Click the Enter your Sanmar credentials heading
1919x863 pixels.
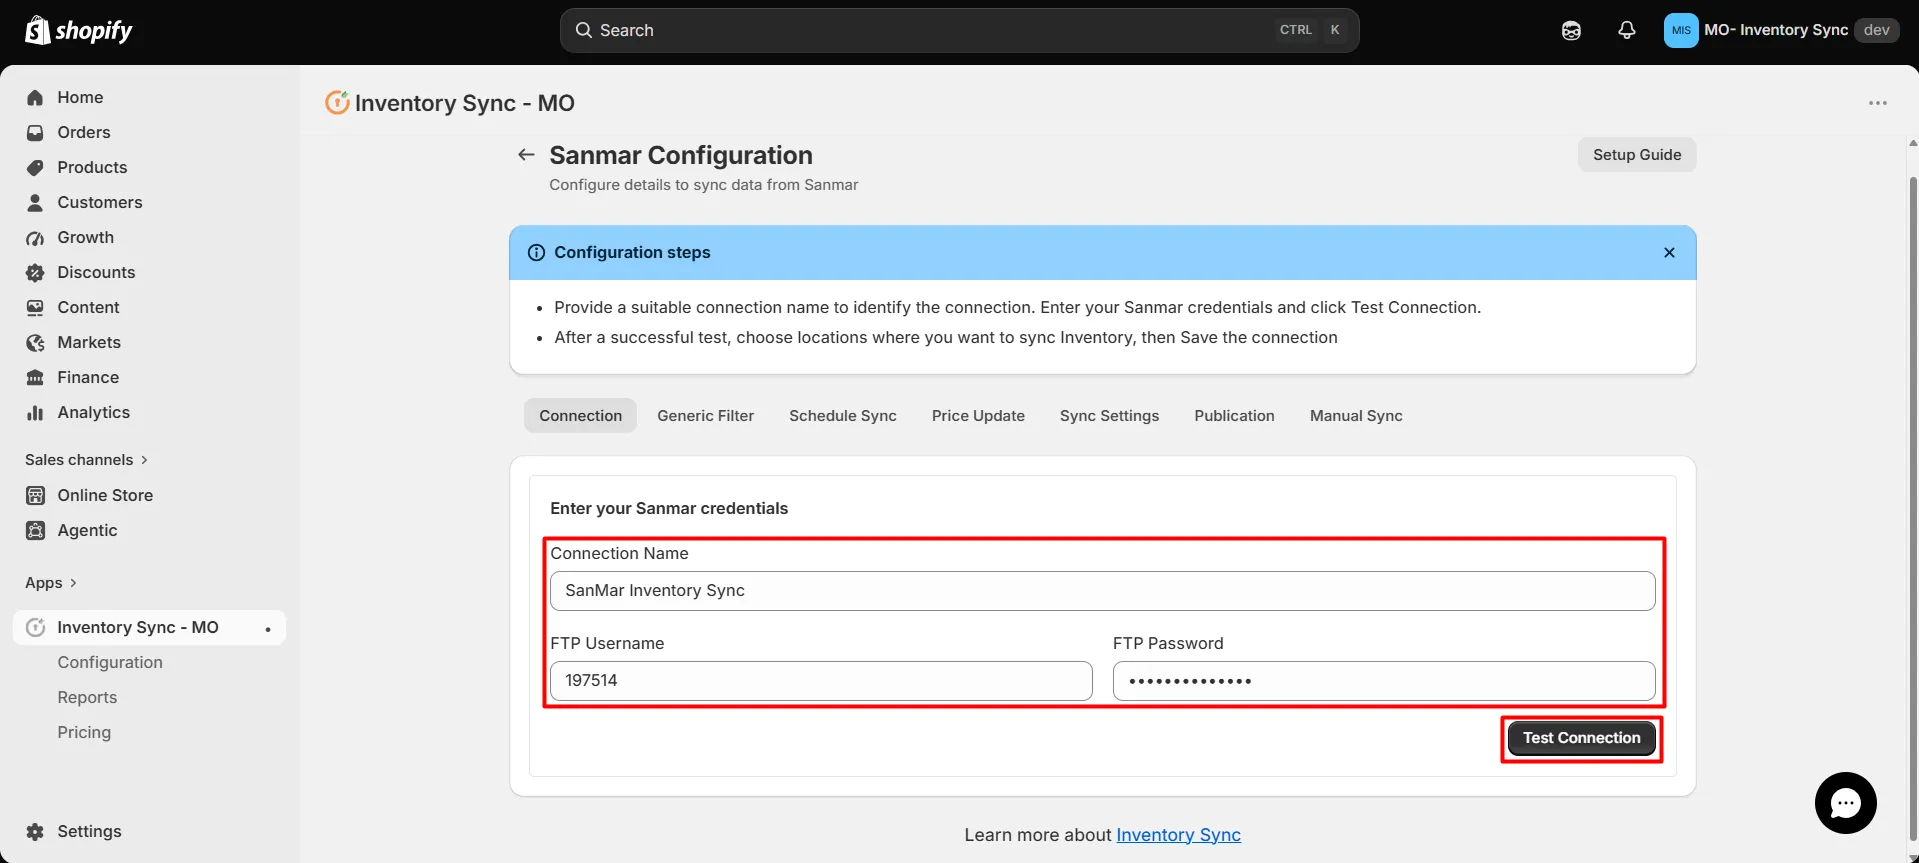pos(669,508)
